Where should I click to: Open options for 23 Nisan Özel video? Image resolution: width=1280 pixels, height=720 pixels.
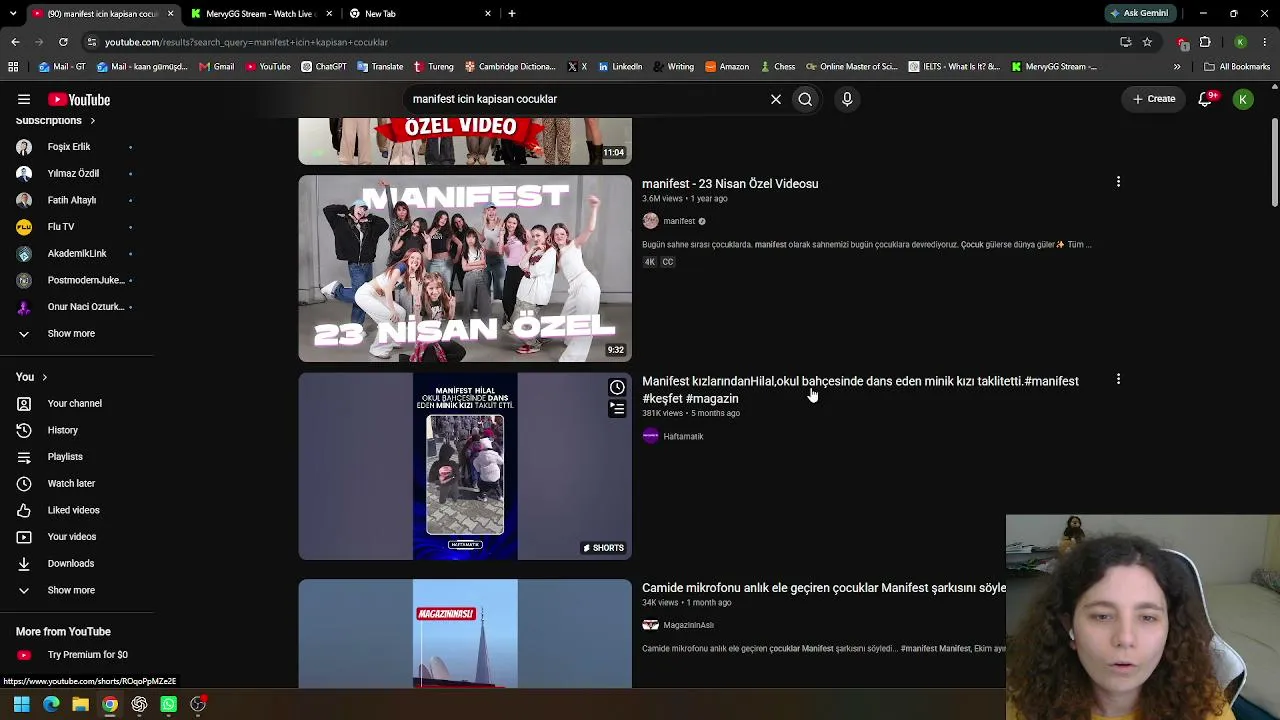click(x=1118, y=182)
